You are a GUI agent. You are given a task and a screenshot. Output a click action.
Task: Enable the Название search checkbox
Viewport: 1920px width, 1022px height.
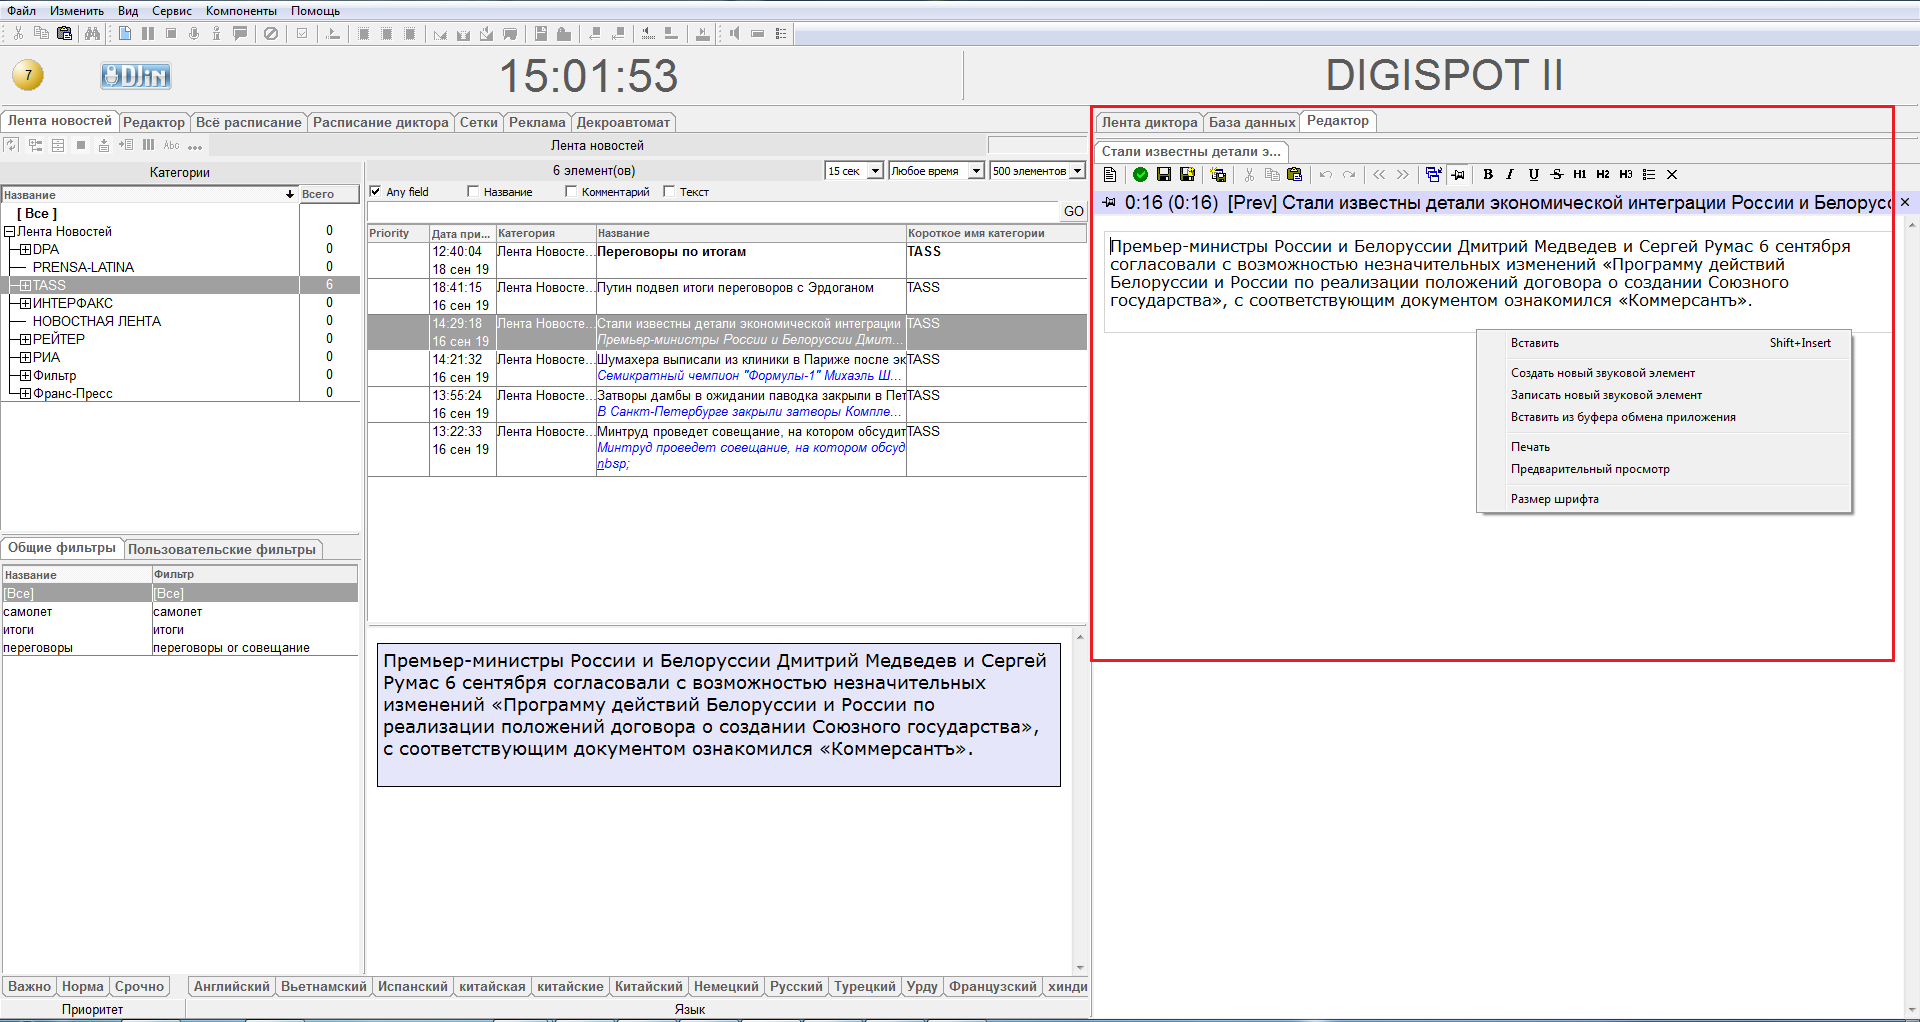473,192
